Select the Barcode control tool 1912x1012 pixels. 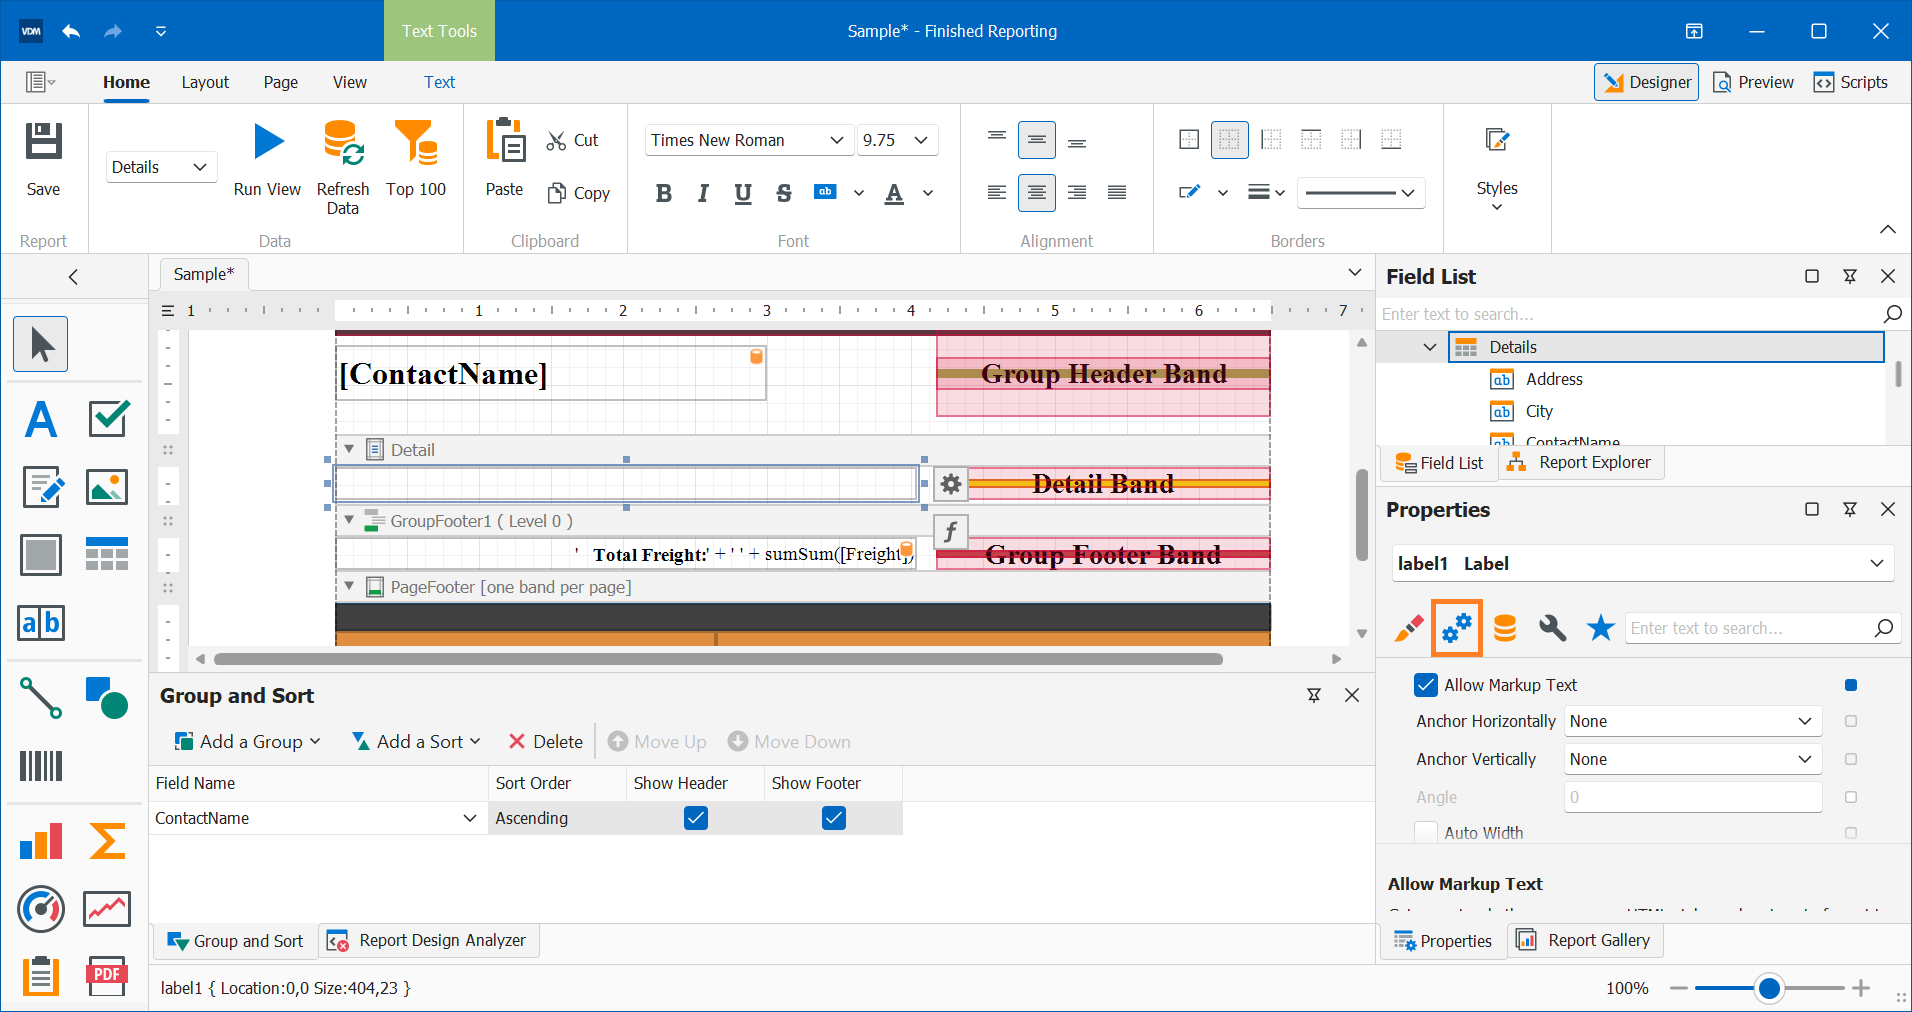pos(41,766)
